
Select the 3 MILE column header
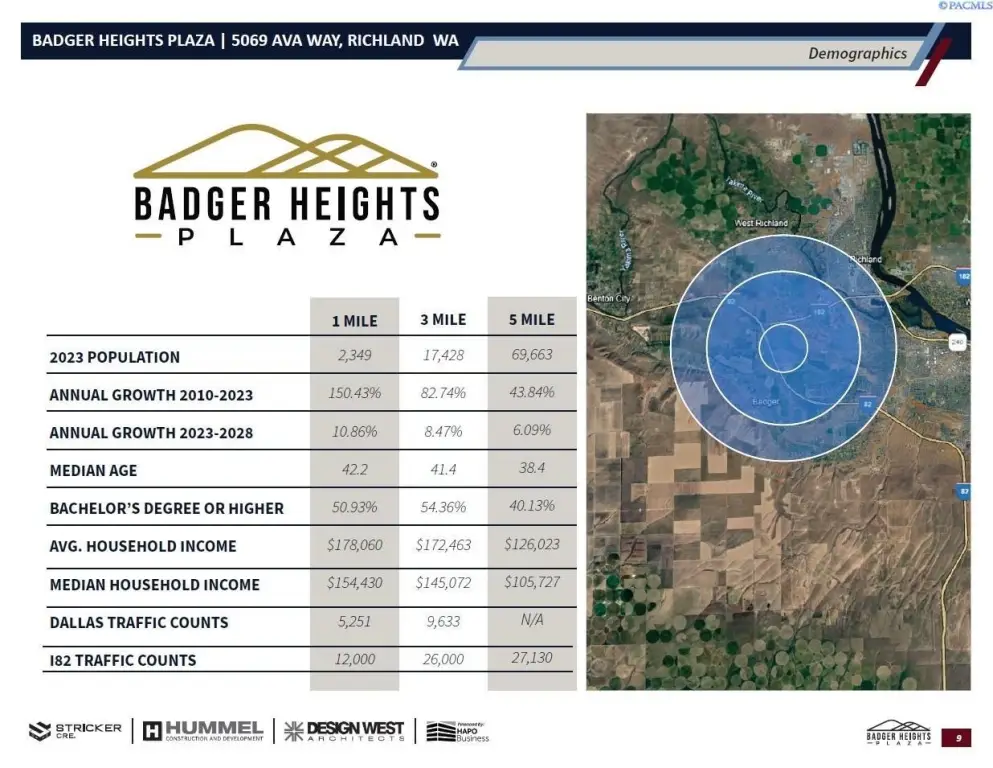[x=443, y=320]
